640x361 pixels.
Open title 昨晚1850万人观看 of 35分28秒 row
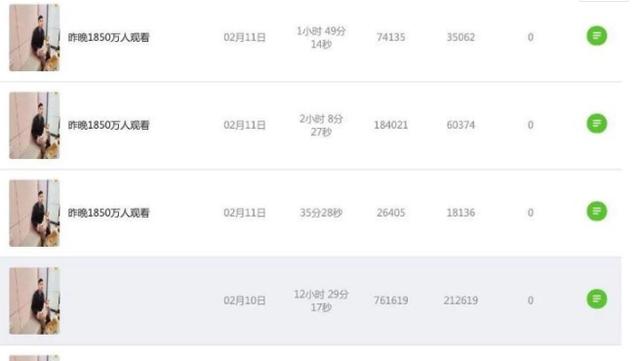pyautogui.click(x=109, y=213)
